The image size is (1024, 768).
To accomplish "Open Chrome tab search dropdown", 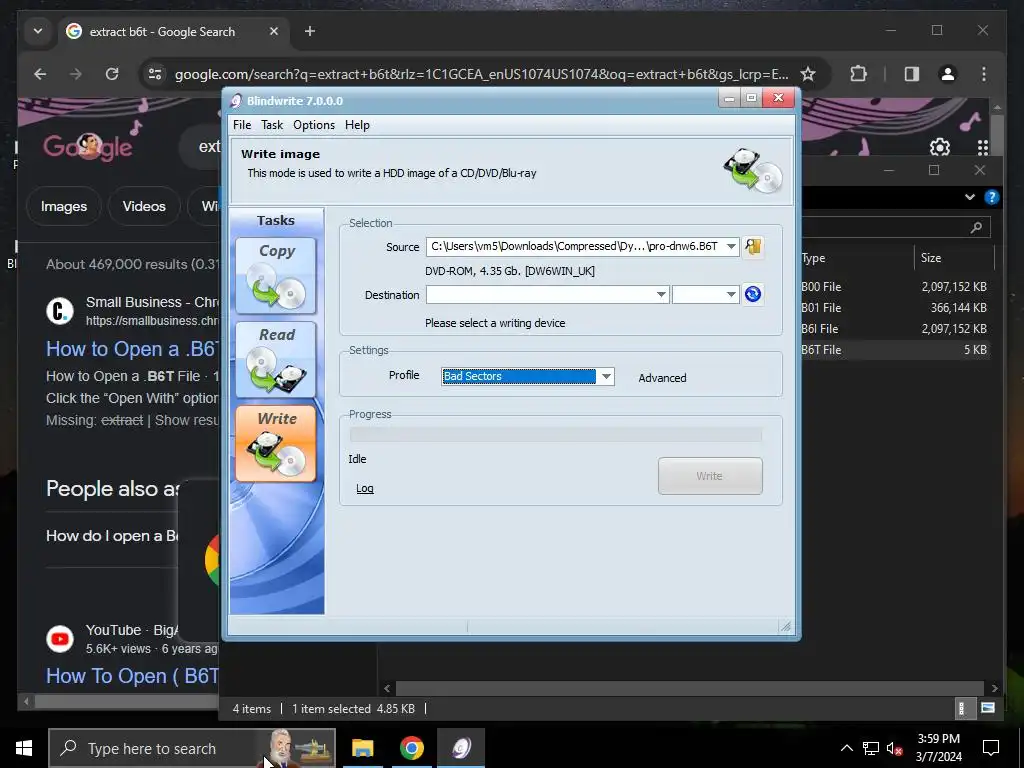I will [38, 31].
